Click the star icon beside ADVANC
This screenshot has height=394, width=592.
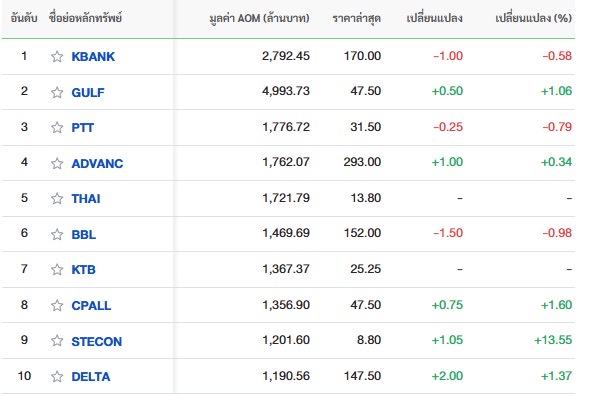point(57,163)
